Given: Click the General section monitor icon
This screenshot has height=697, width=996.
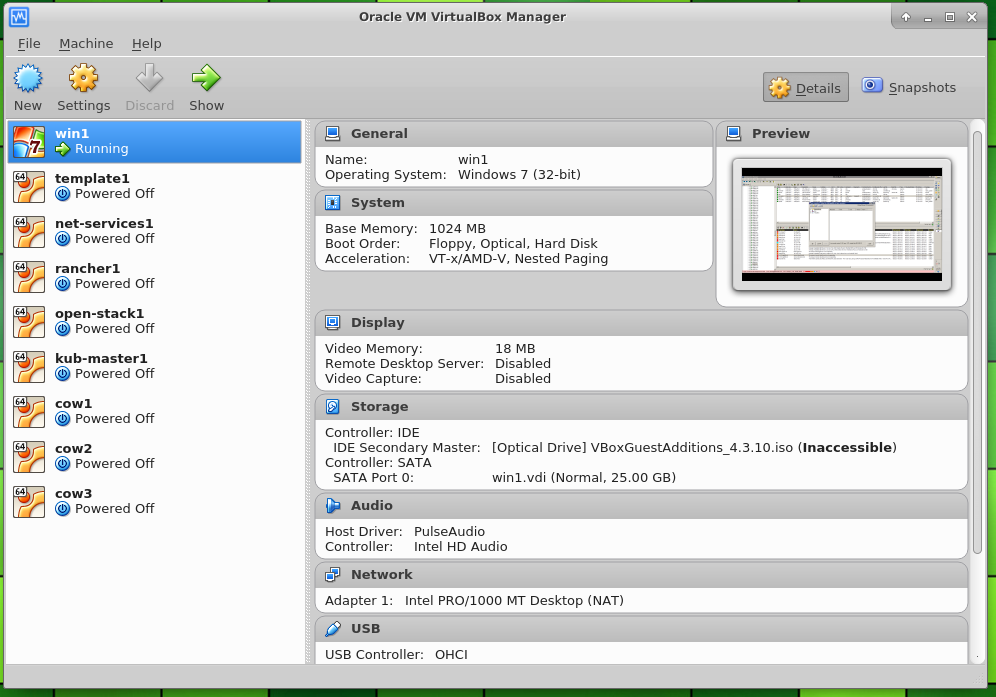Looking at the screenshot, I should [332, 133].
